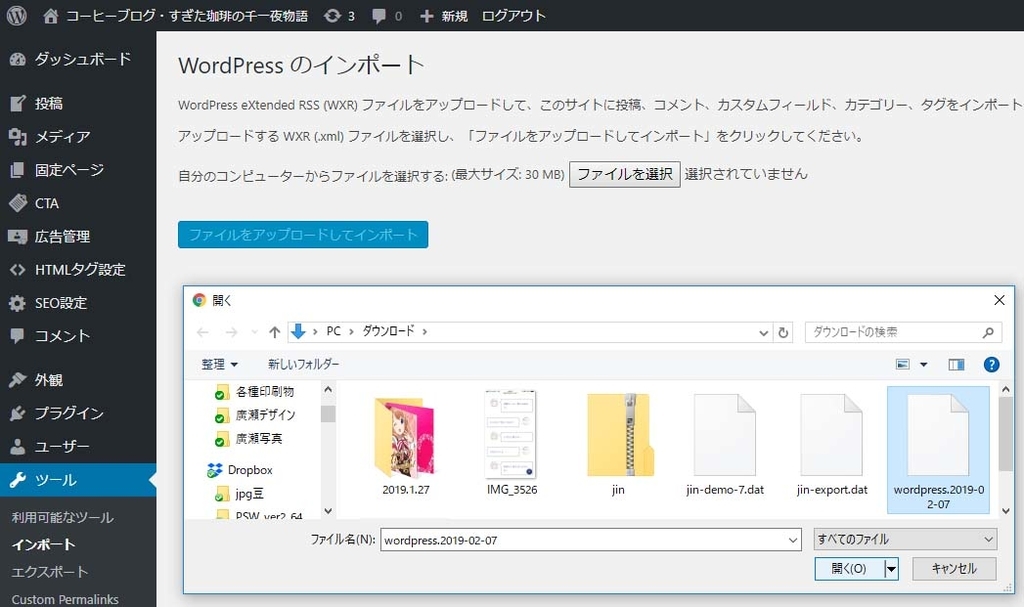The width and height of the screenshot is (1024, 607).
Task: Click the メディア icon in sidebar
Action: point(18,137)
